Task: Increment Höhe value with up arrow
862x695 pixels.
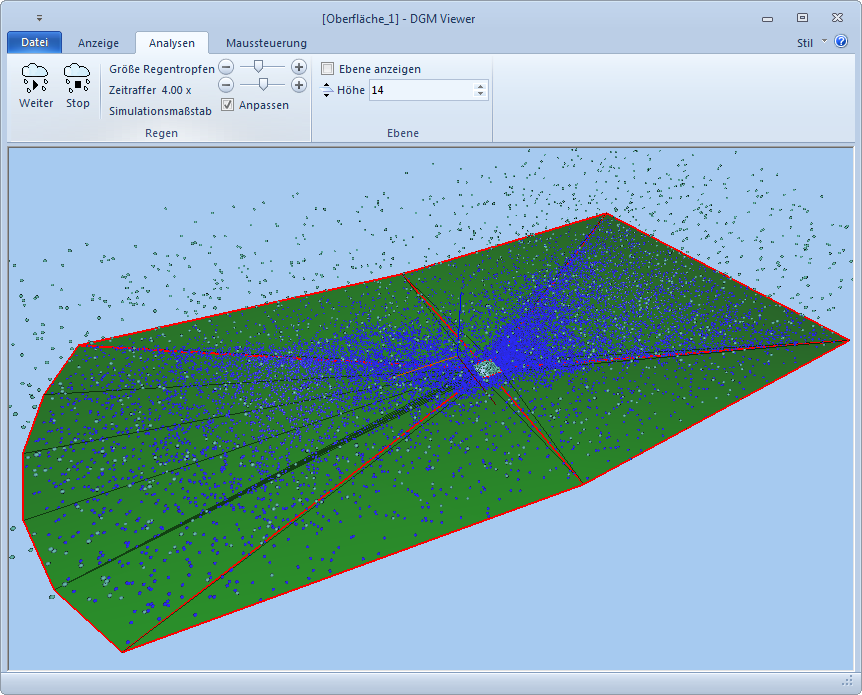Action: tap(481, 86)
